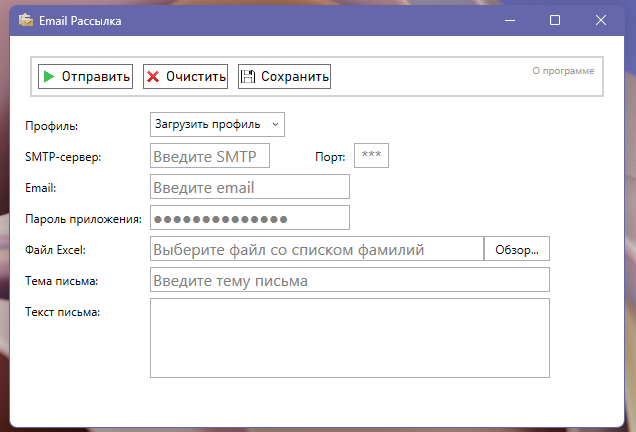The width and height of the screenshot is (636, 432).
Task: Open the О программе link
Action: click(x=563, y=71)
